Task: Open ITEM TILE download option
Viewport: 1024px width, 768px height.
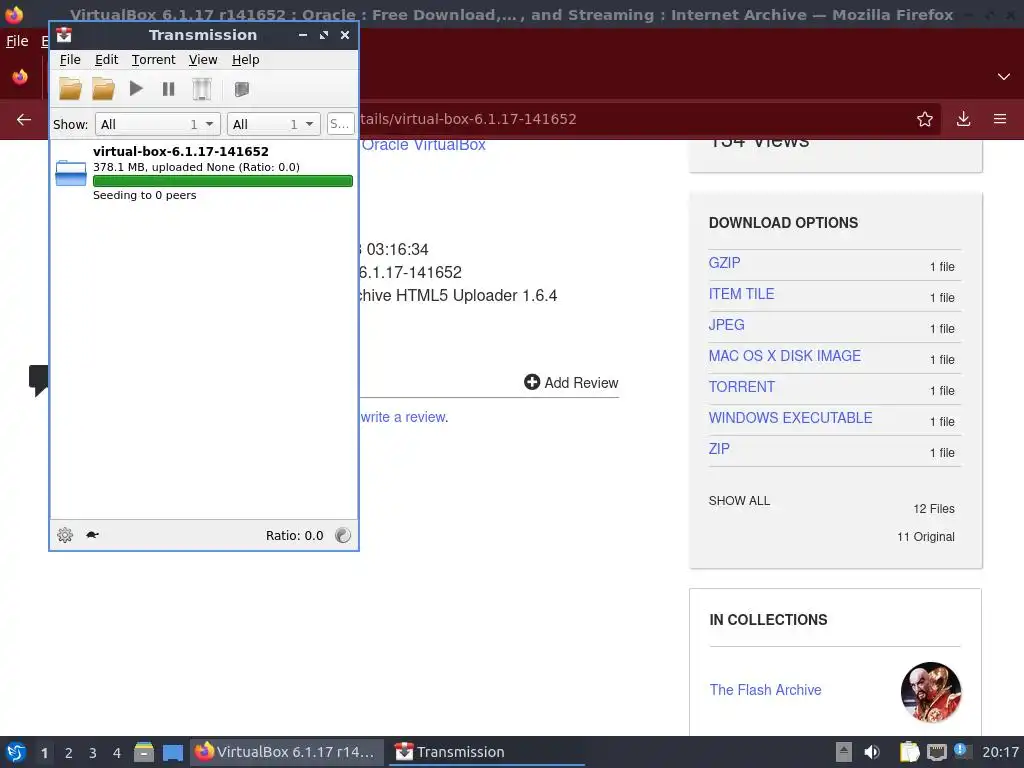Action: (x=741, y=294)
